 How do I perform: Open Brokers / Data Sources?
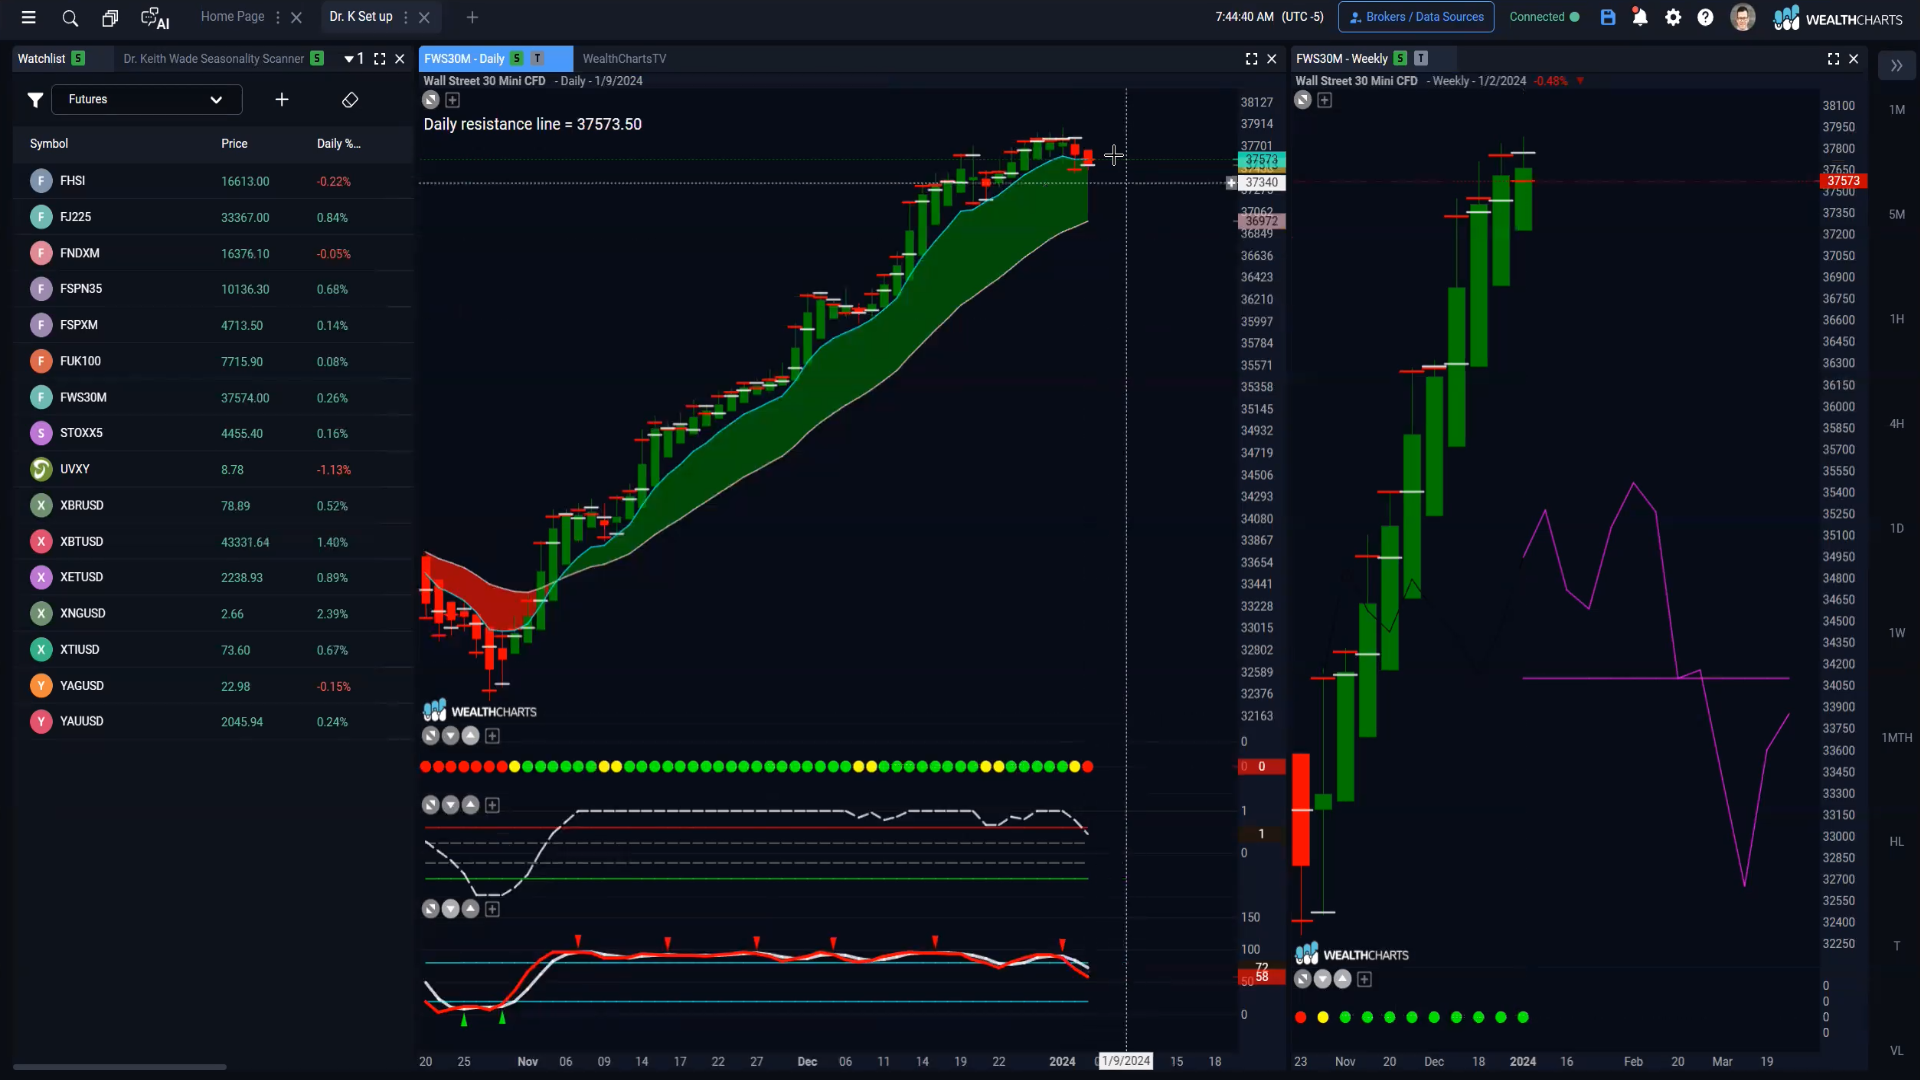[1416, 17]
